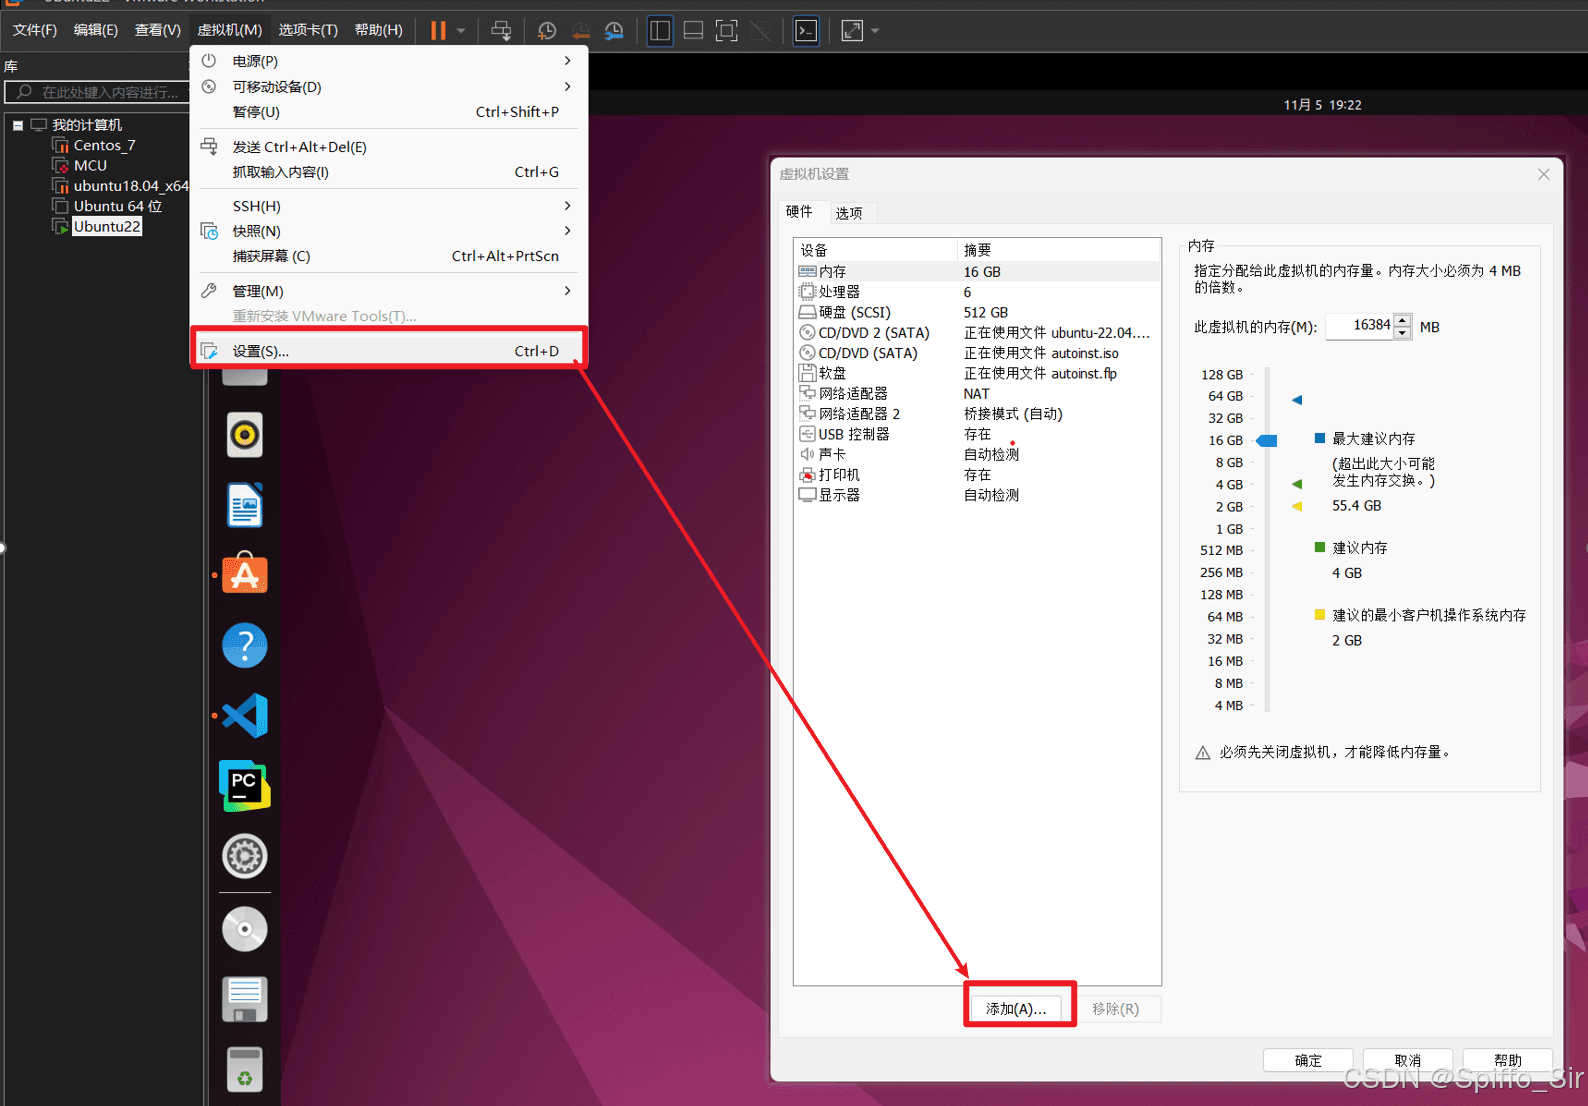Viewport: 1588px width, 1106px height.
Task: Select Centos_7 in the library tree
Action: click(104, 145)
